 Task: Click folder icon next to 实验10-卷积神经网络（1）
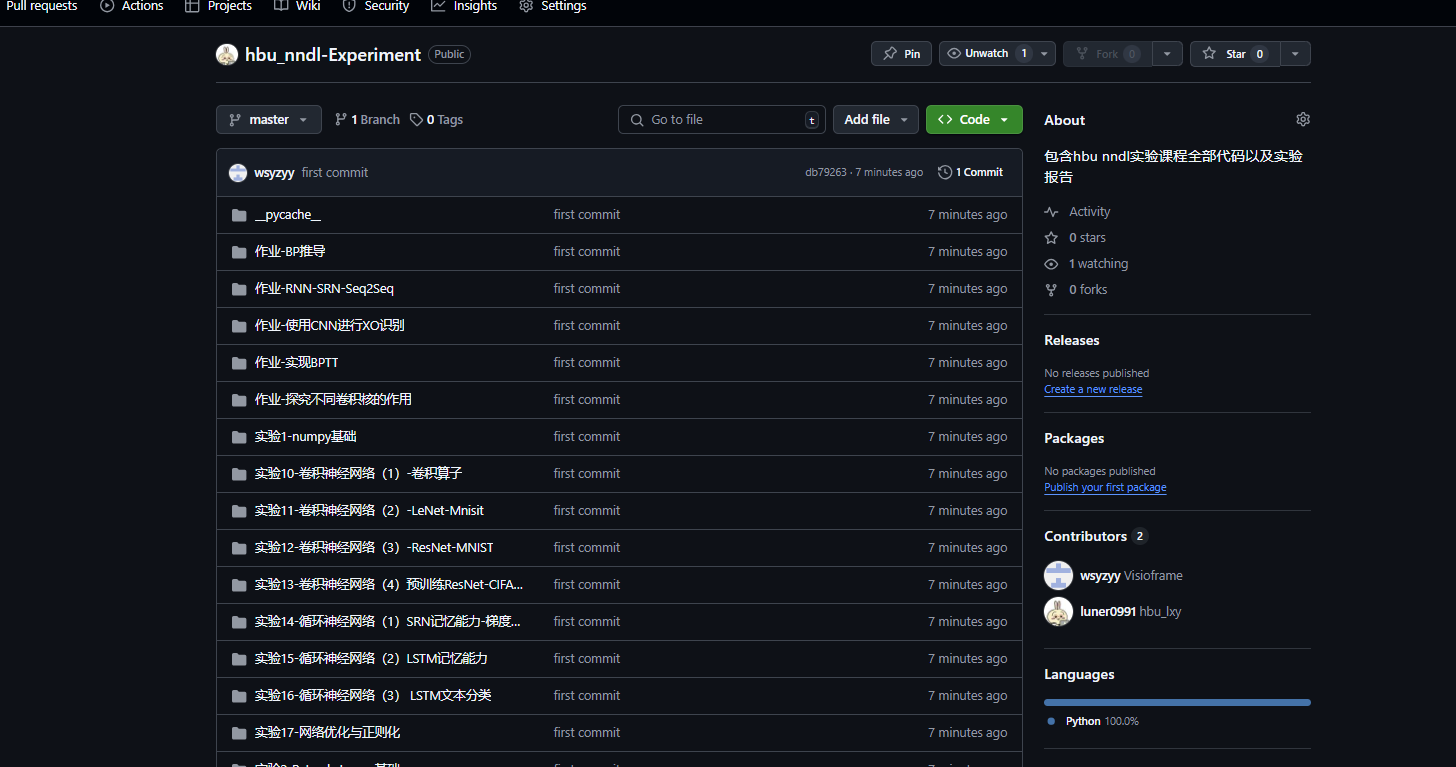point(239,473)
